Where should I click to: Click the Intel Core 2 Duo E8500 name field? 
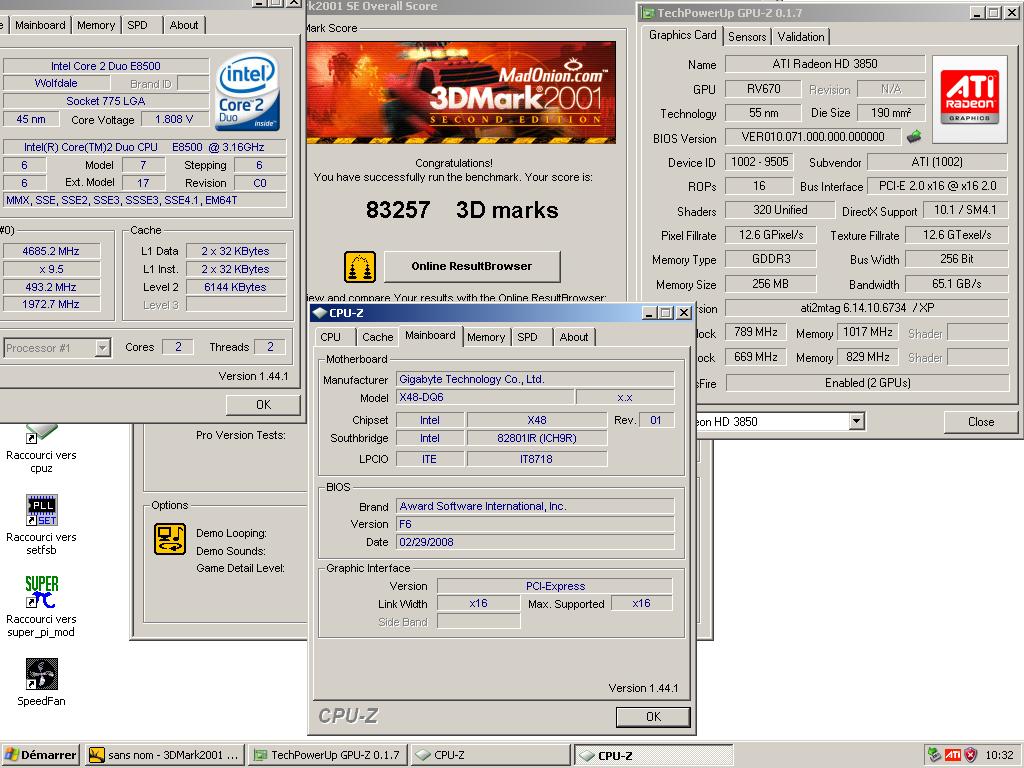106,66
